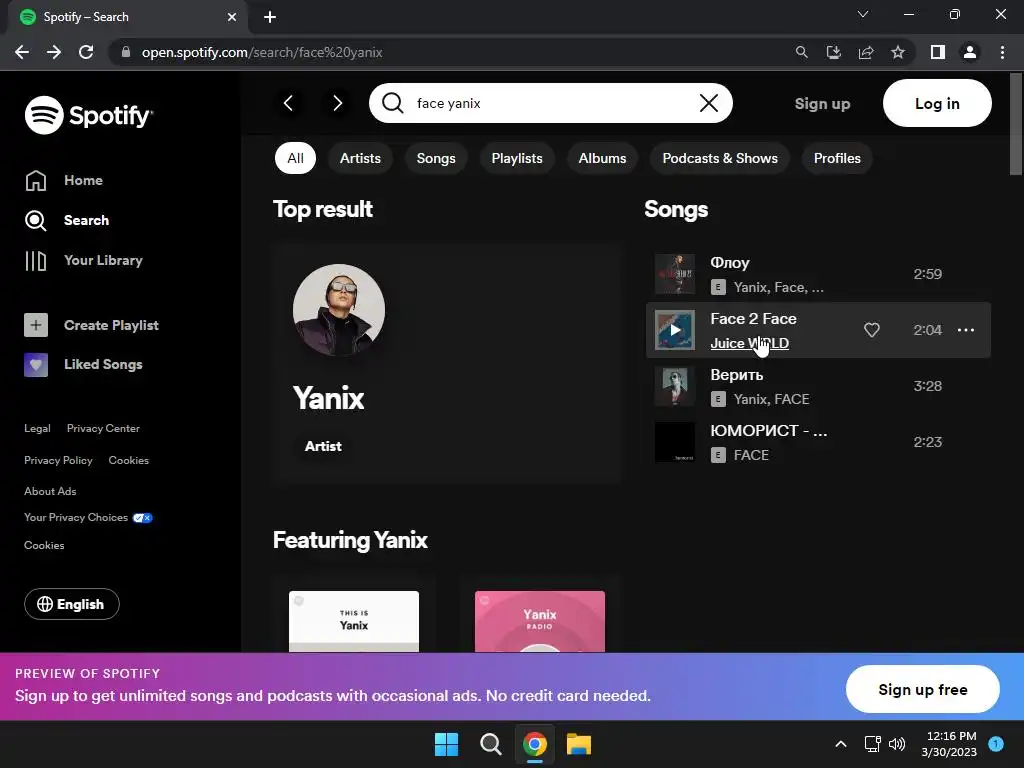The width and height of the screenshot is (1024, 768).
Task: Like Face 2 Face with heart icon
Action: tap(871, 330)
